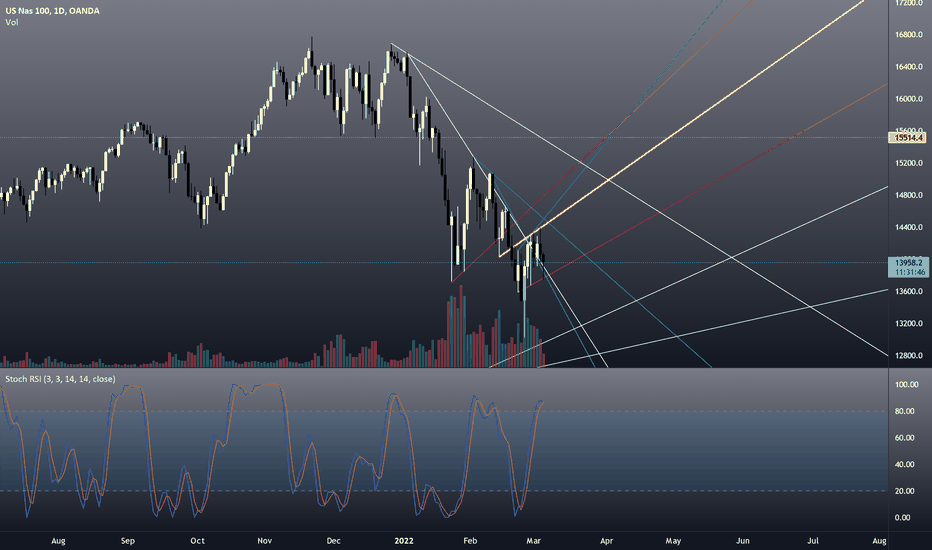Viewport: 932px width, 550px height.
Task: Click the current price label 13958.2
Action: (x=908, y=263)
